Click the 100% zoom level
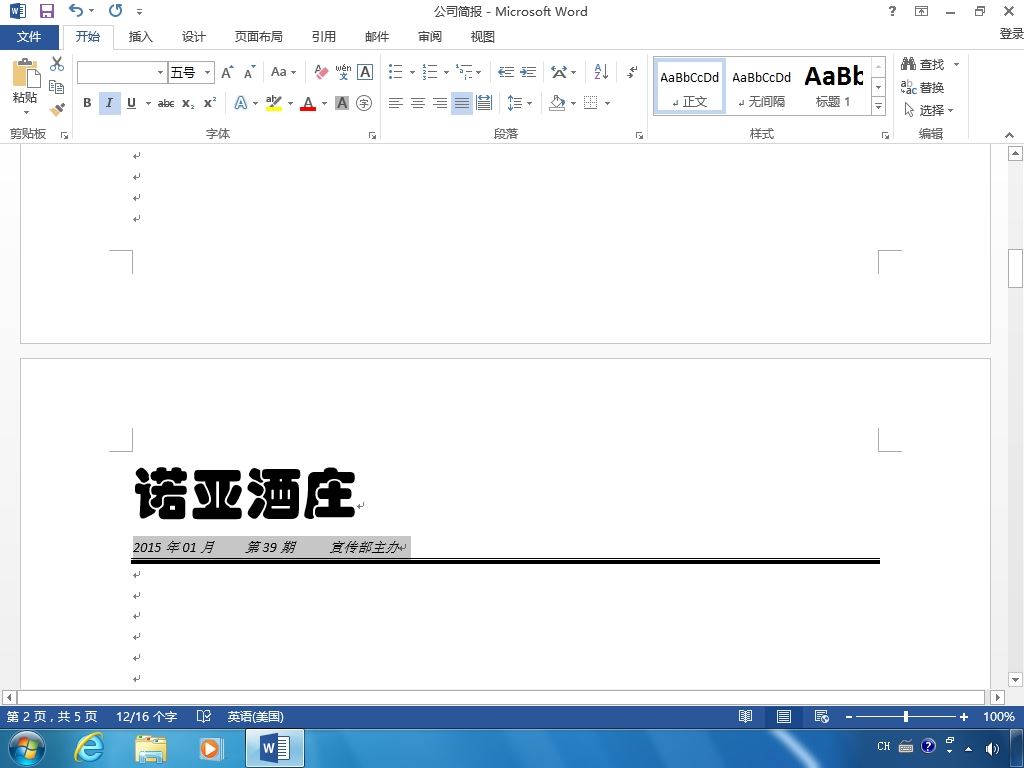Screen dimensions: 1024x768 click(x=999, y=716)
